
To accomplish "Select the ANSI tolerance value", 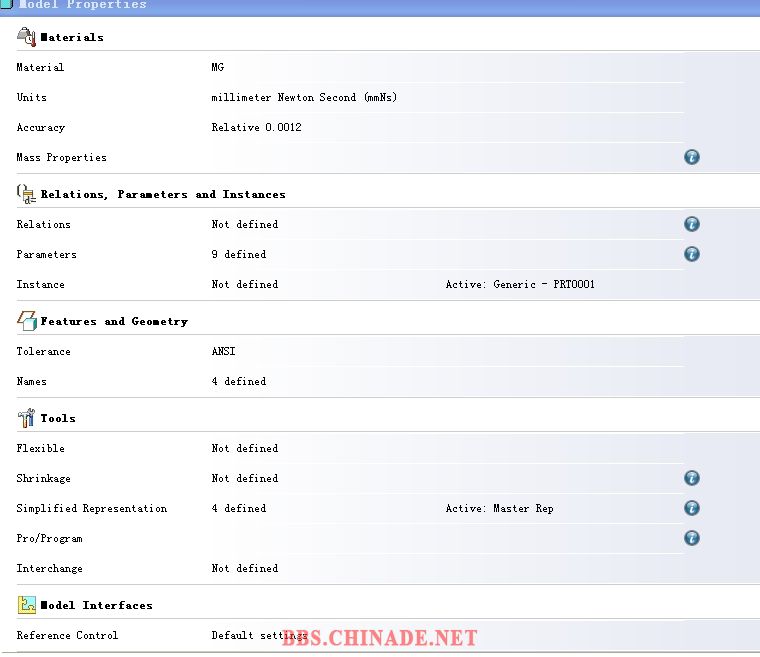I will click(x=223, y=352).
